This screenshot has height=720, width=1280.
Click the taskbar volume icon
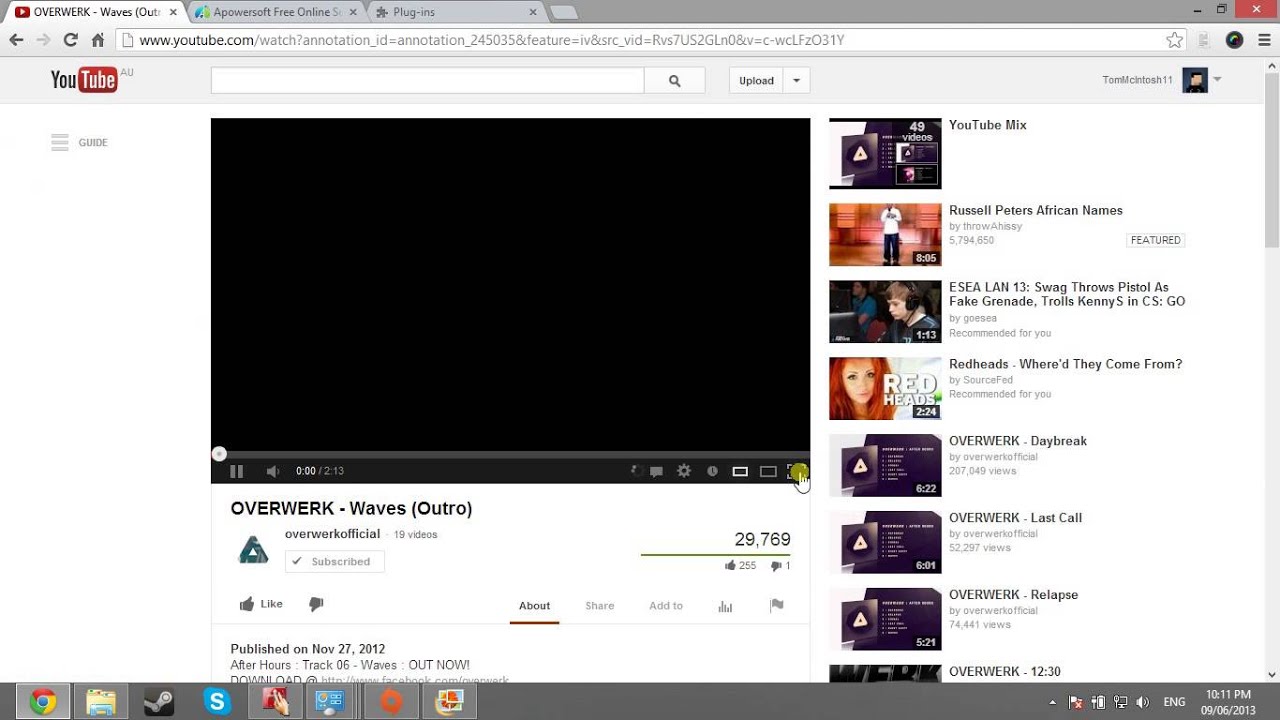(x=1143, y=702)
